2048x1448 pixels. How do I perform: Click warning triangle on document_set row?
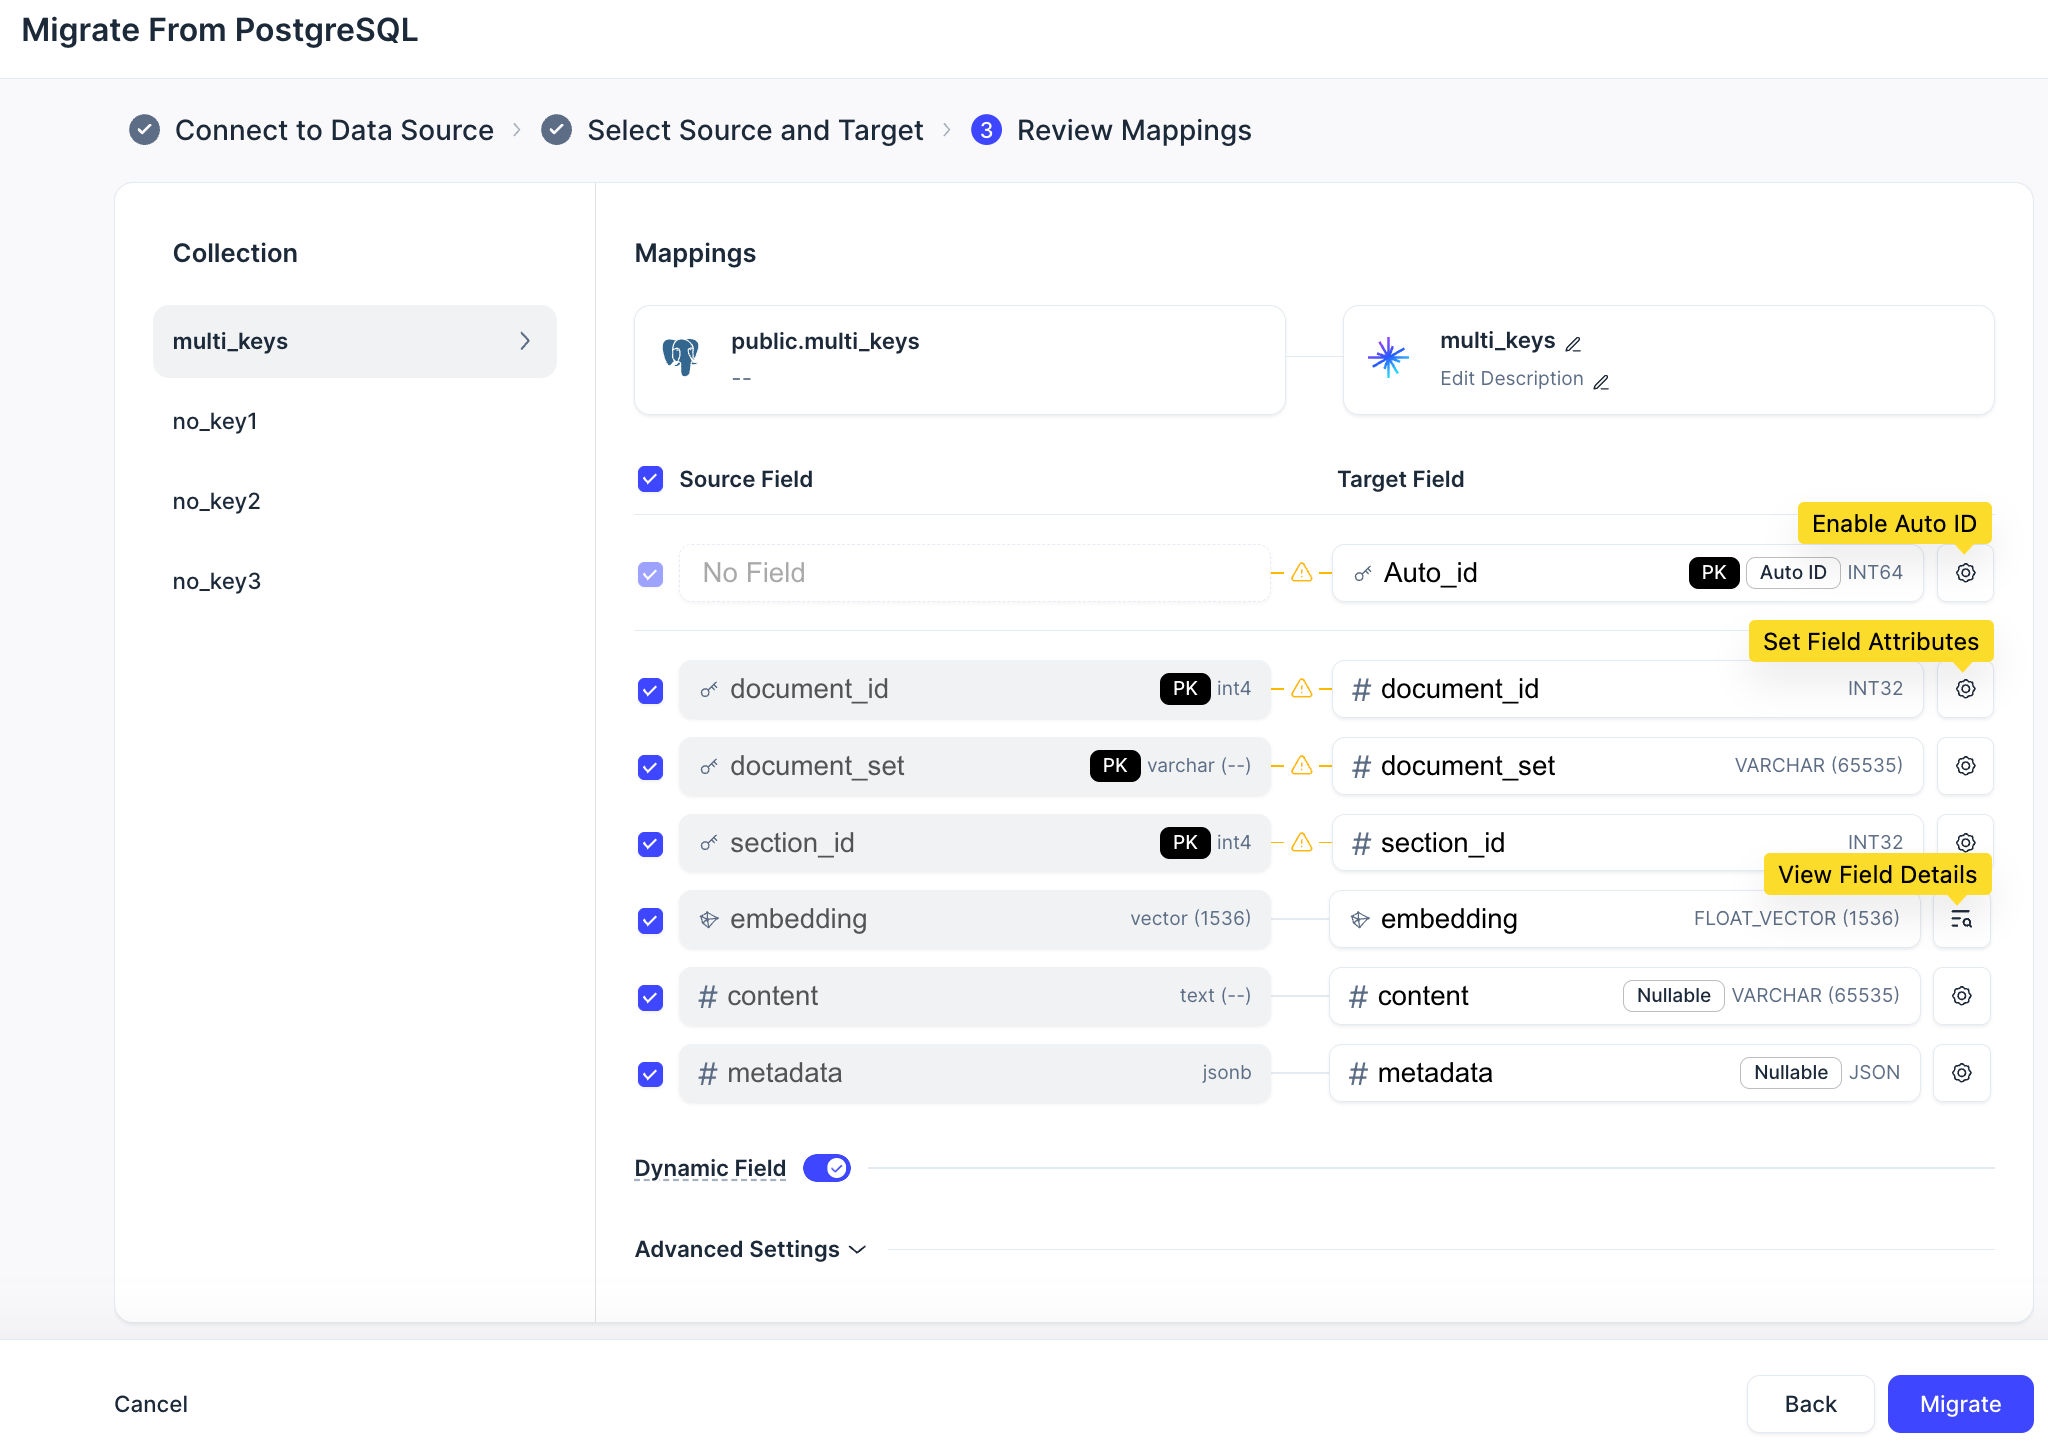(x=1301, y=766)
